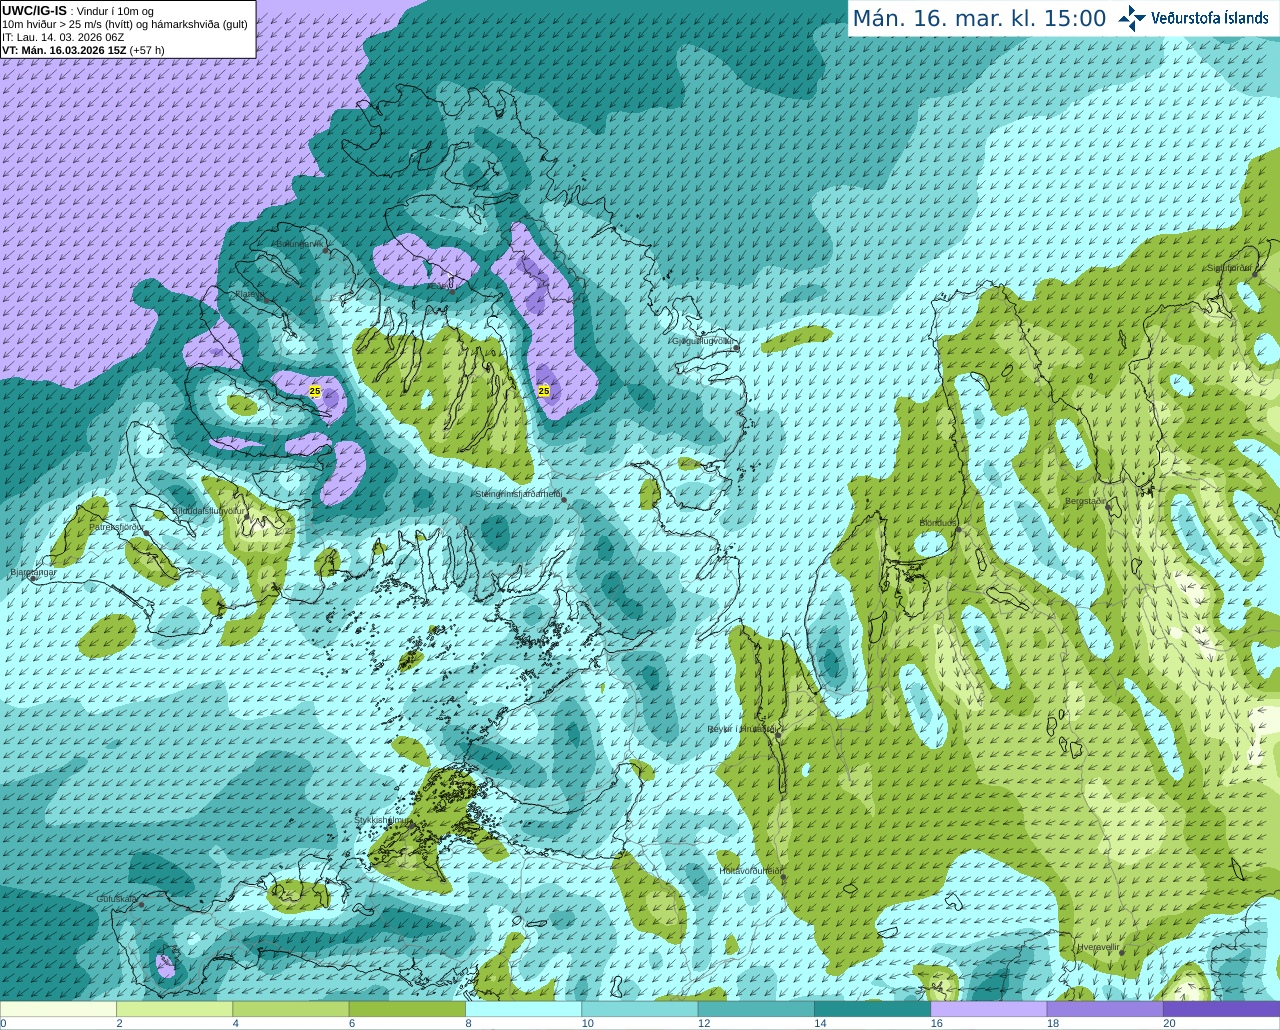Select the Stykkishólmur station label
The width and height of the screenshot is (1280, 1030).
(x=383, y=820)
